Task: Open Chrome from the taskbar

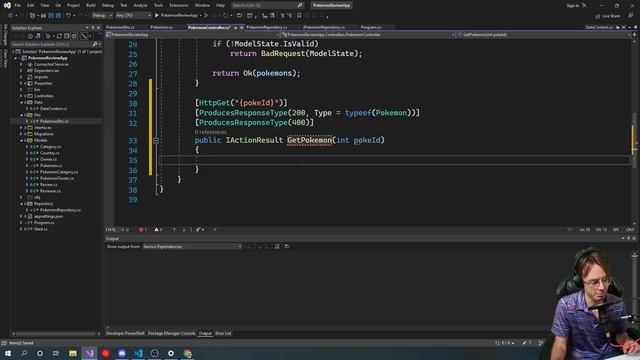Action: click(x=187, y=353)
